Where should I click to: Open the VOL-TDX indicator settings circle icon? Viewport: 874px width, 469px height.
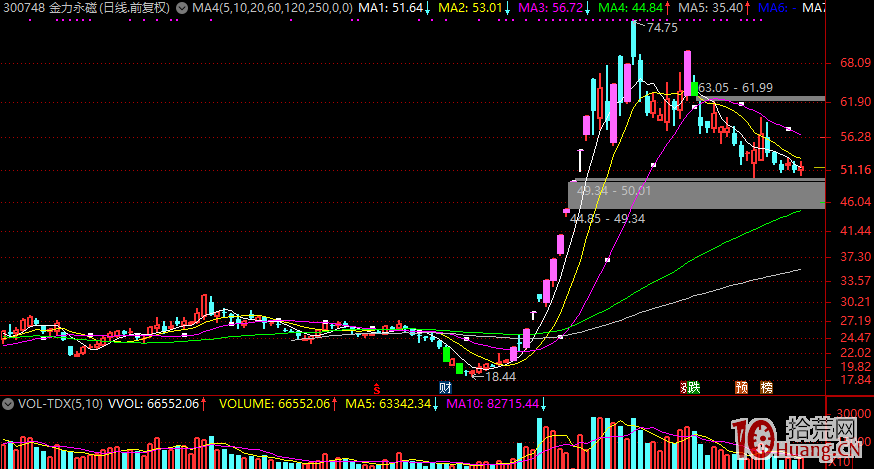pyautogui.click(x=8, y=404)
